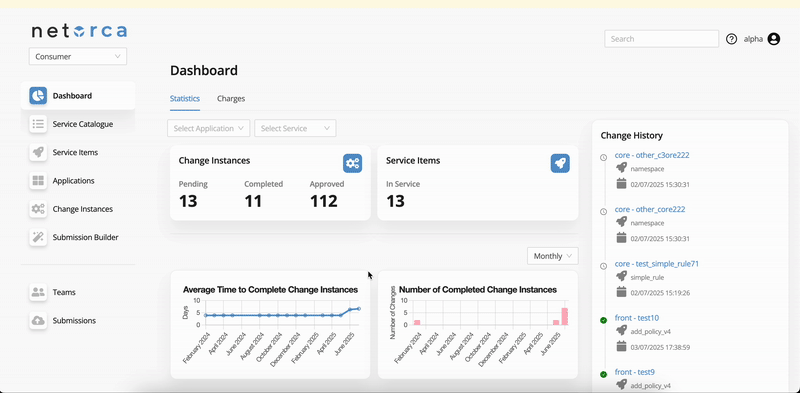Click the green check icon beside front - test10
Viewport: 800px width, 393px height.
604,320
